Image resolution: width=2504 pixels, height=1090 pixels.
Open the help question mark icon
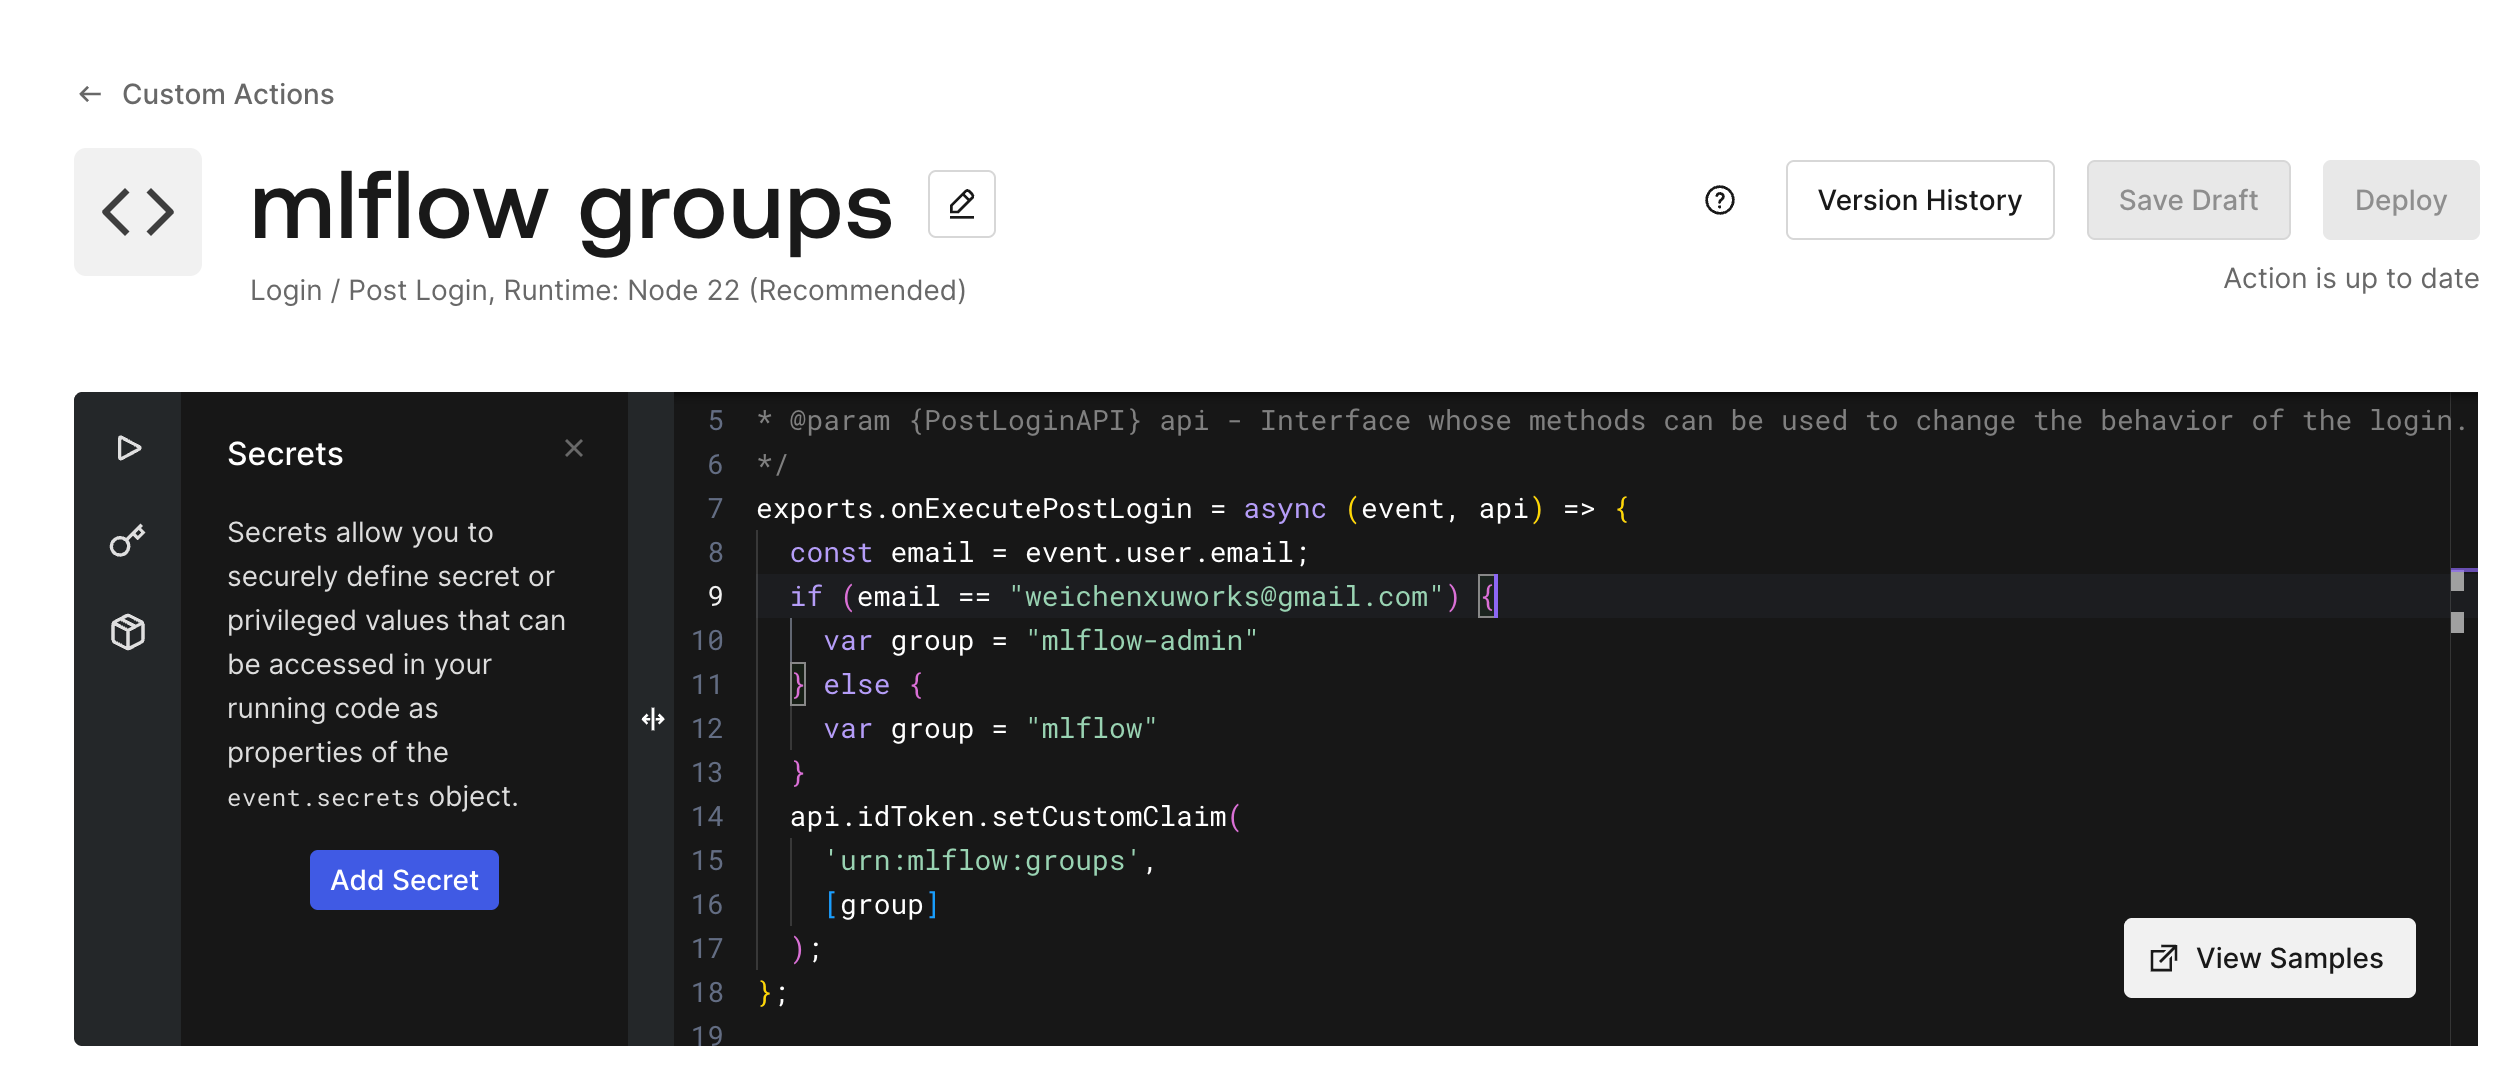tap(1719, 201)
